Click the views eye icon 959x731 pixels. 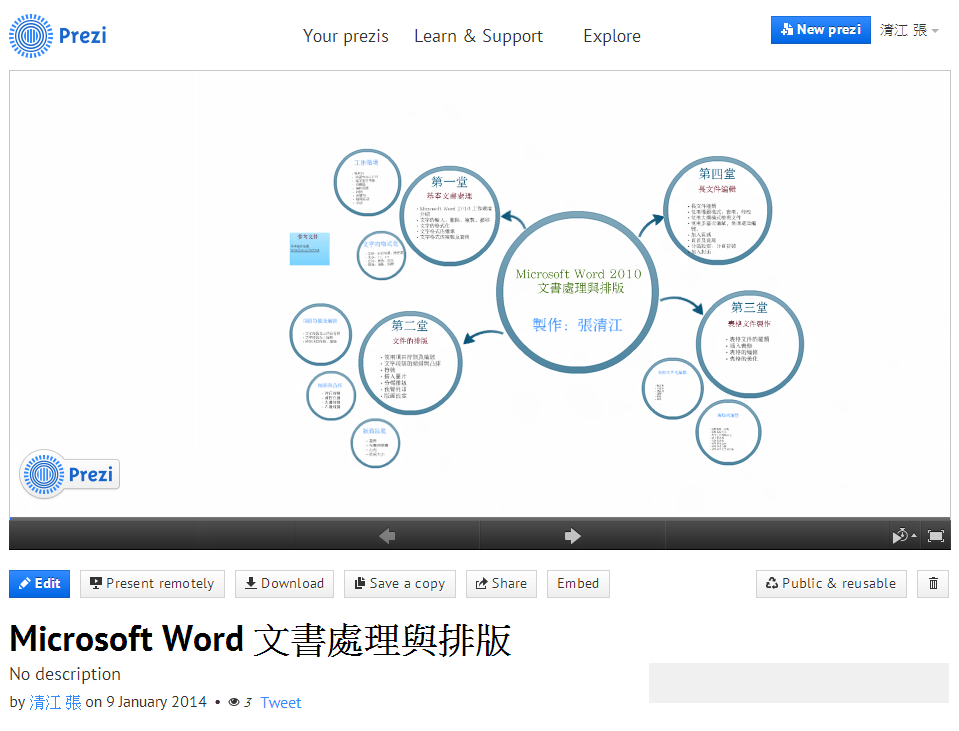[x=234, y=702]
